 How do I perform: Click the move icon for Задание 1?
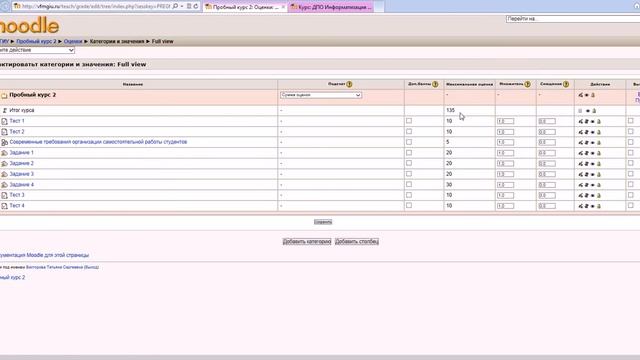pos(587,153)
